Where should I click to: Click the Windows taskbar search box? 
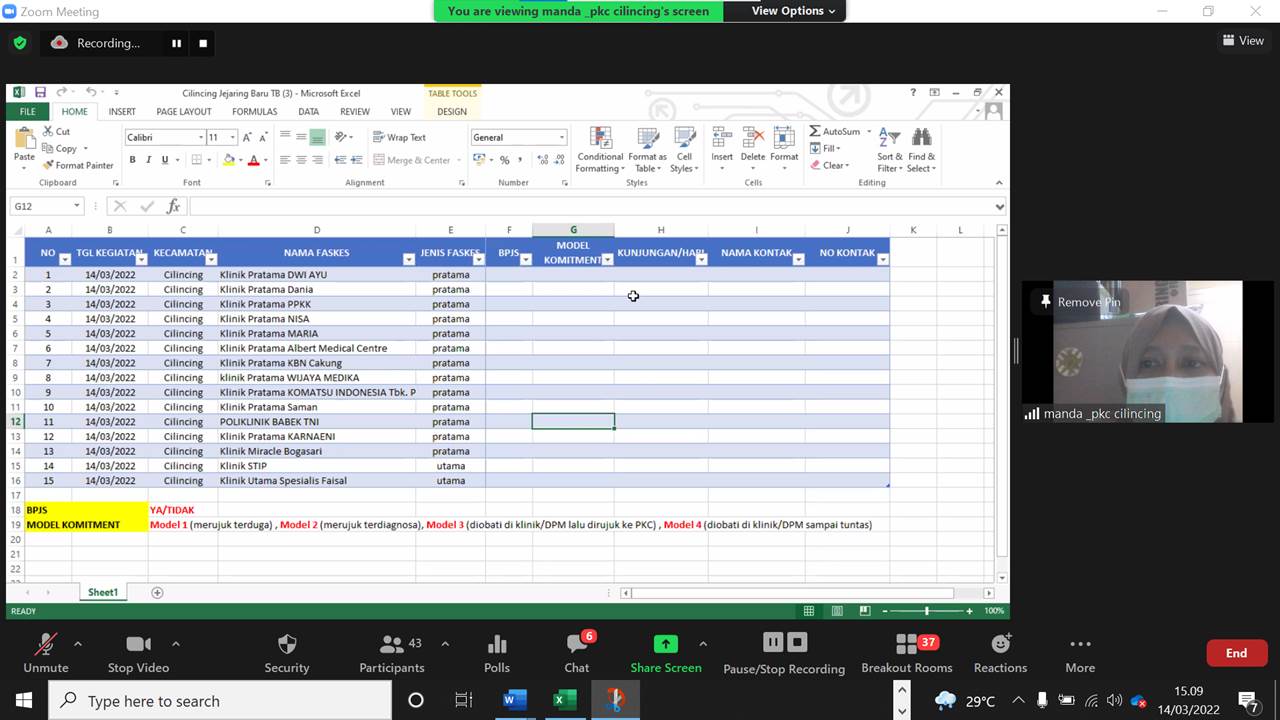click(x=220, y=701)
